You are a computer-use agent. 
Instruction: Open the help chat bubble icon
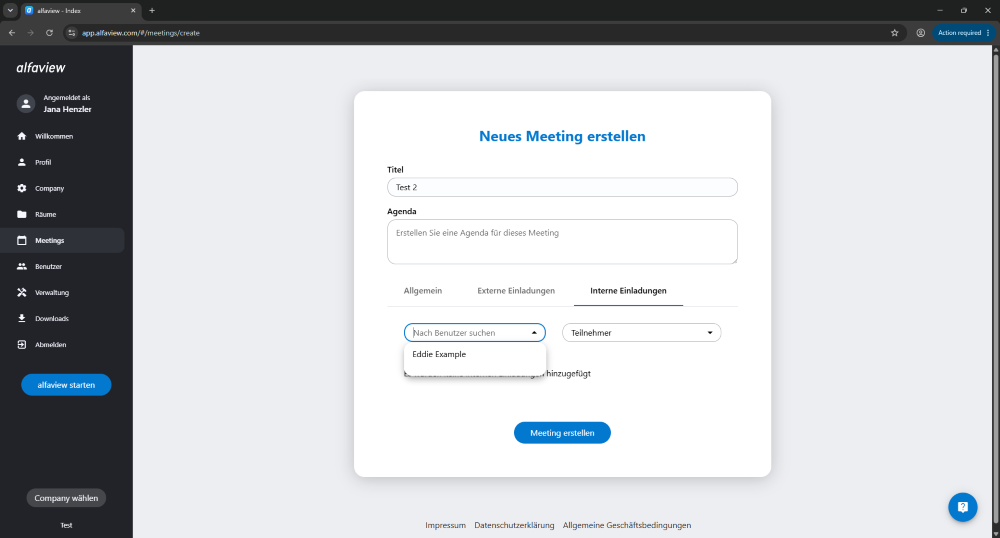click(x=962, y=507)
